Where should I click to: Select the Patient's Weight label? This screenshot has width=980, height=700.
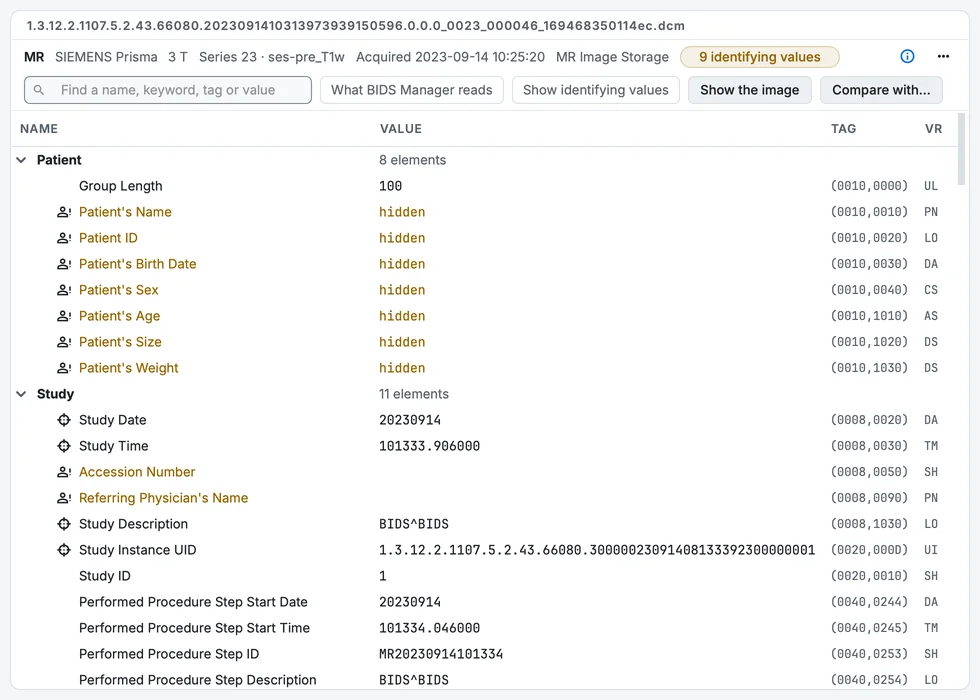129,368
